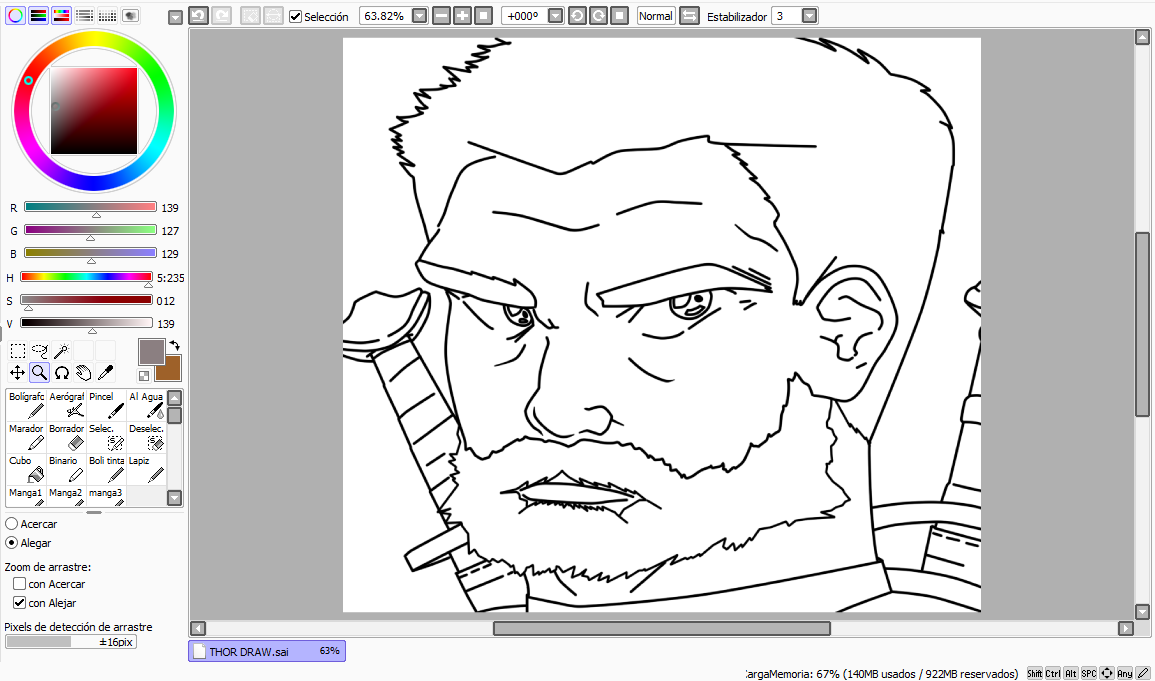Choose the Cubo bucket fill tool

point(27,470)
